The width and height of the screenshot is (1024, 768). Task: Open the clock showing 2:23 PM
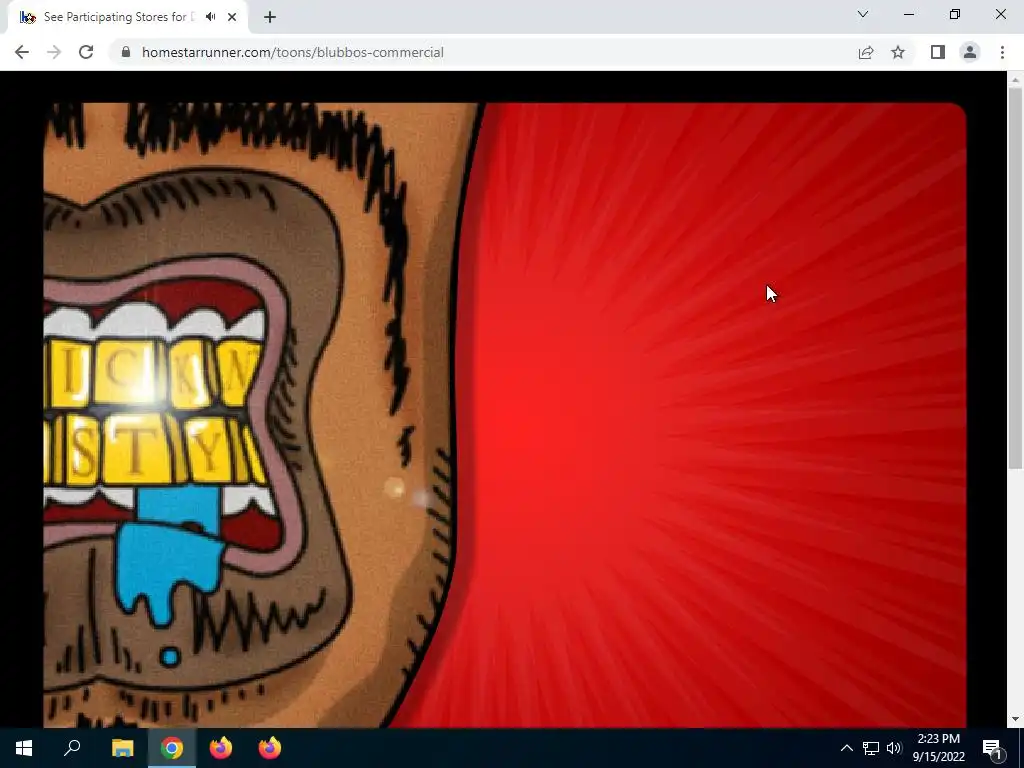click(x=938, y=748)
